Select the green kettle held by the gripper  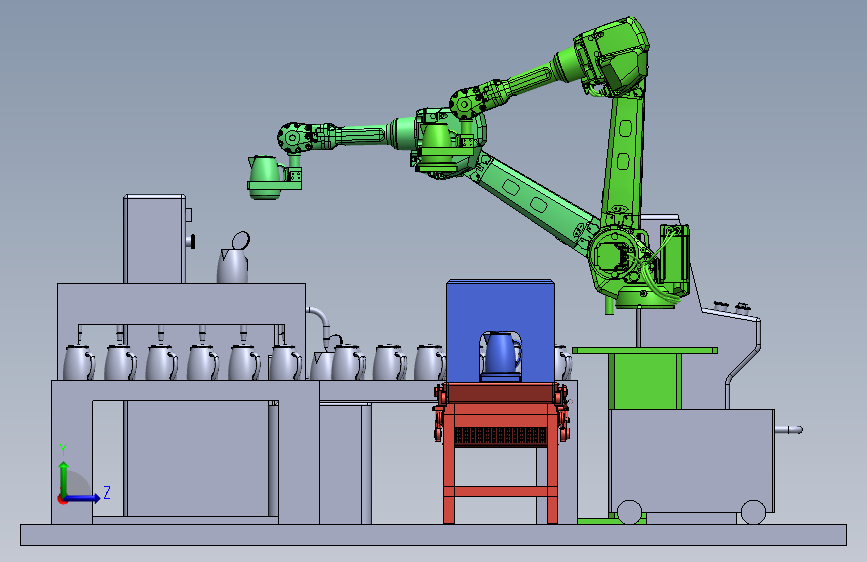click(266, 177)
